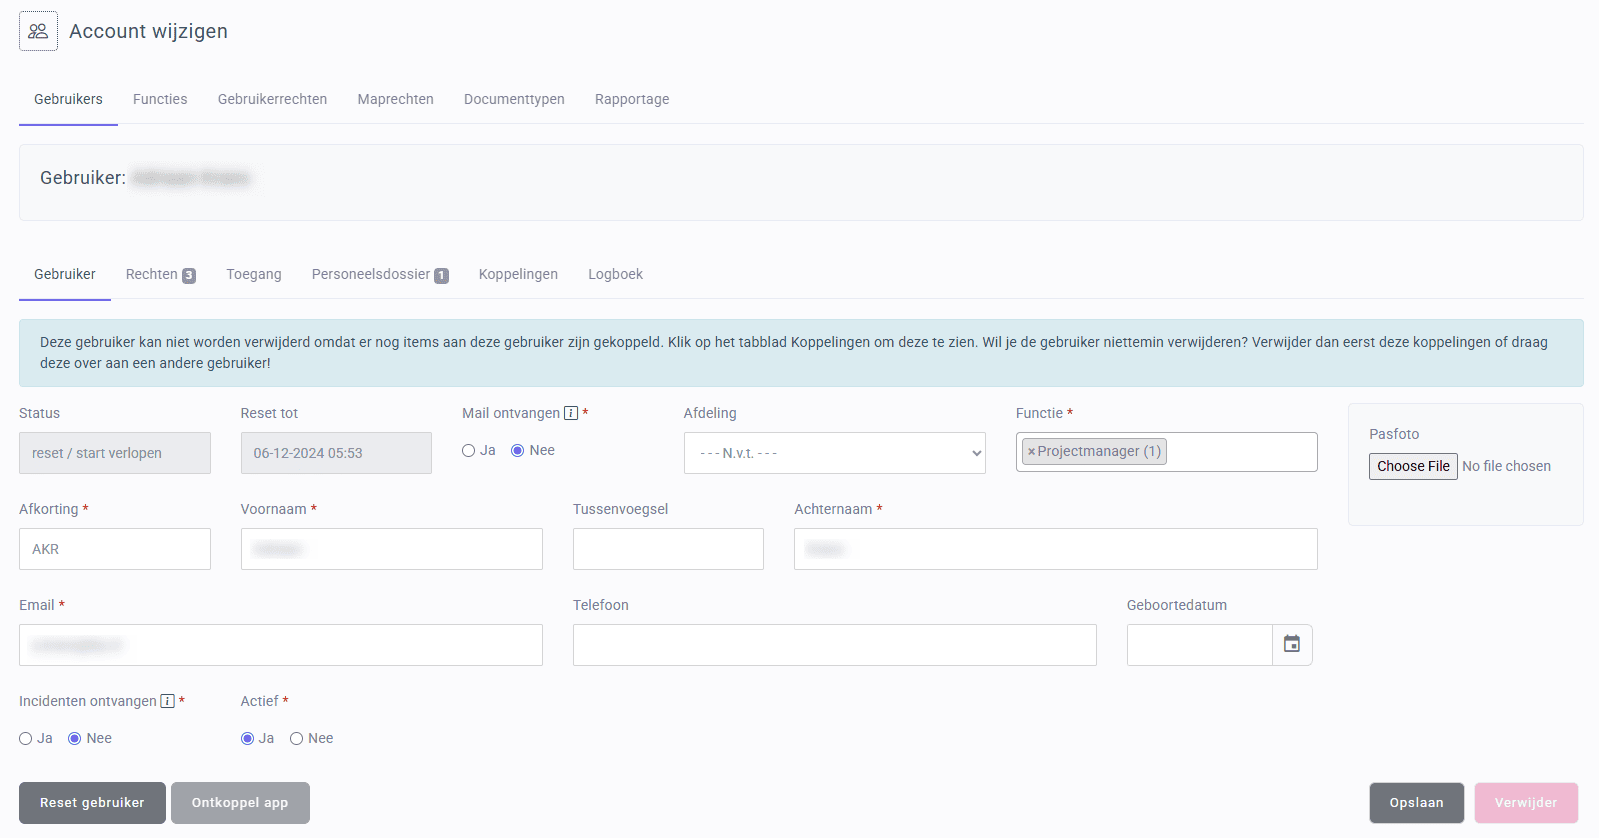Open the Toegang sub-tab
Viewport: 1599px width, 838px height.
coord(254,274)
